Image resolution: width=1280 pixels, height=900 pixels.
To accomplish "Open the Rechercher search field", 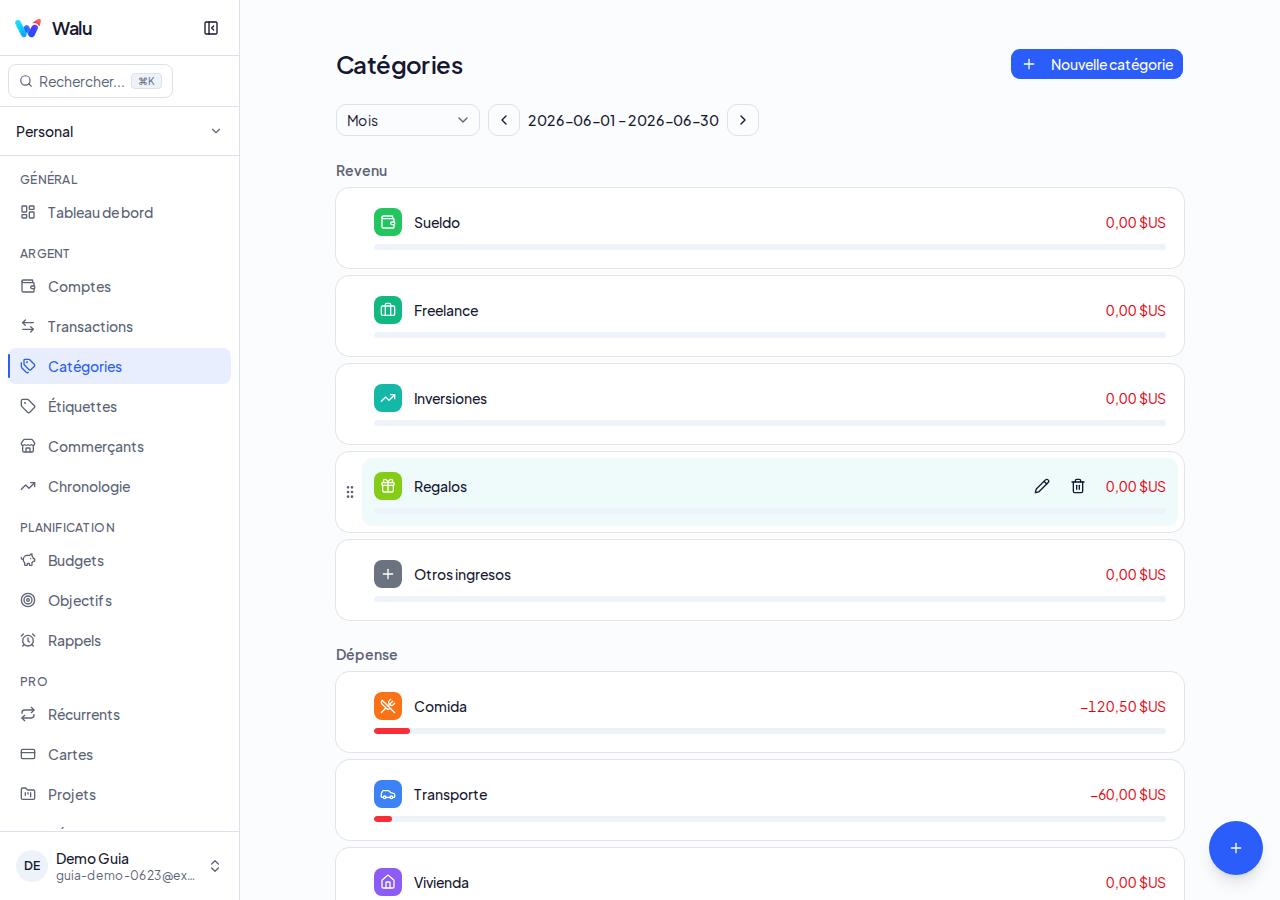I will tap(90, 81).
